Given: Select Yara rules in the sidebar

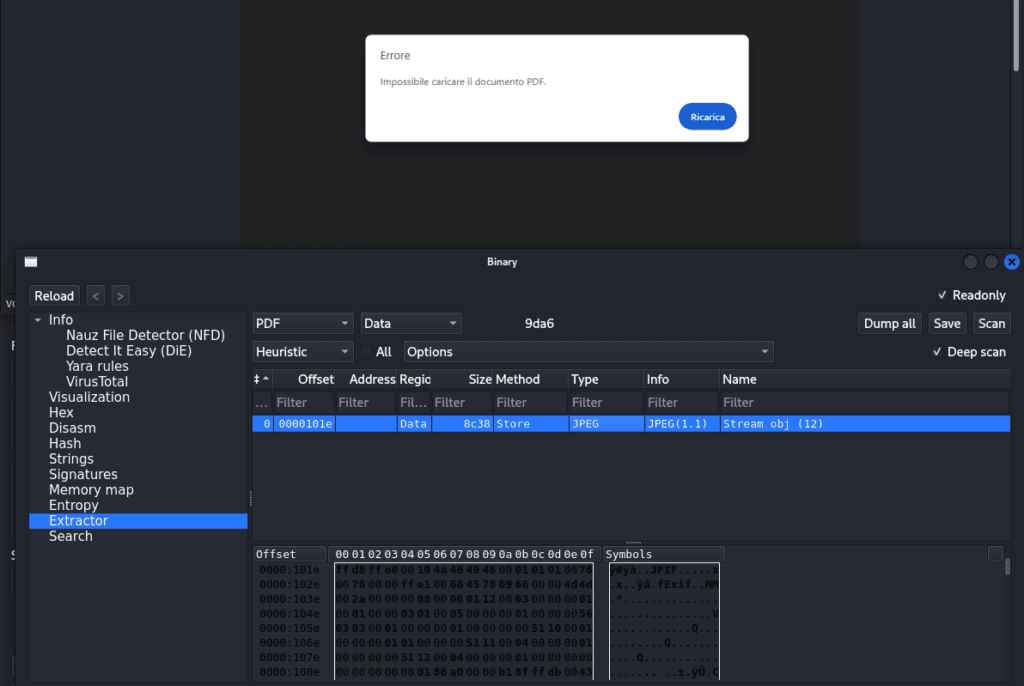Looking at the screenshot, I should tap(97, 367).
